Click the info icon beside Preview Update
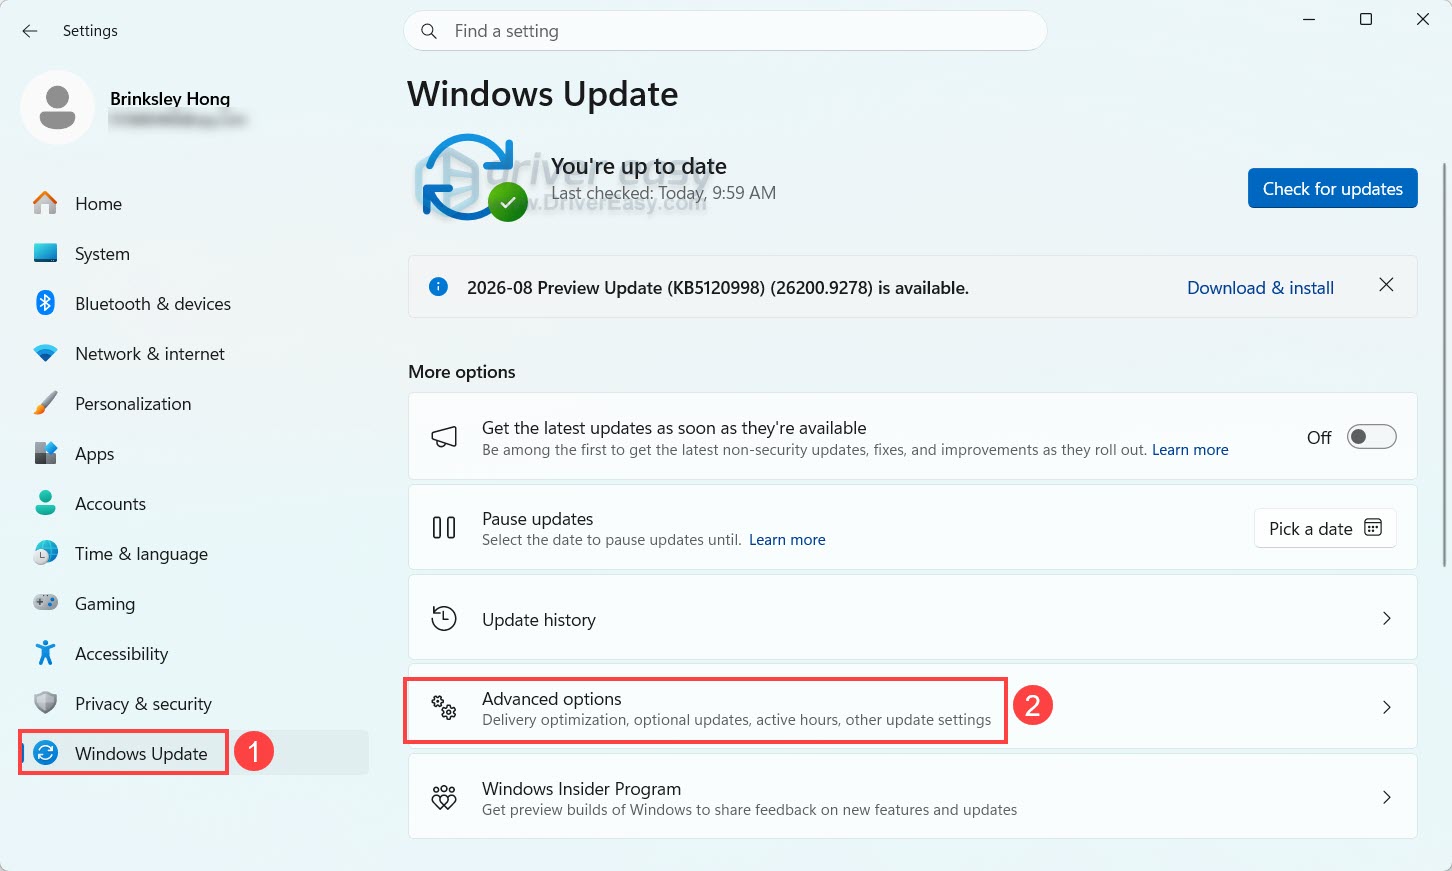 click(438, 287)
